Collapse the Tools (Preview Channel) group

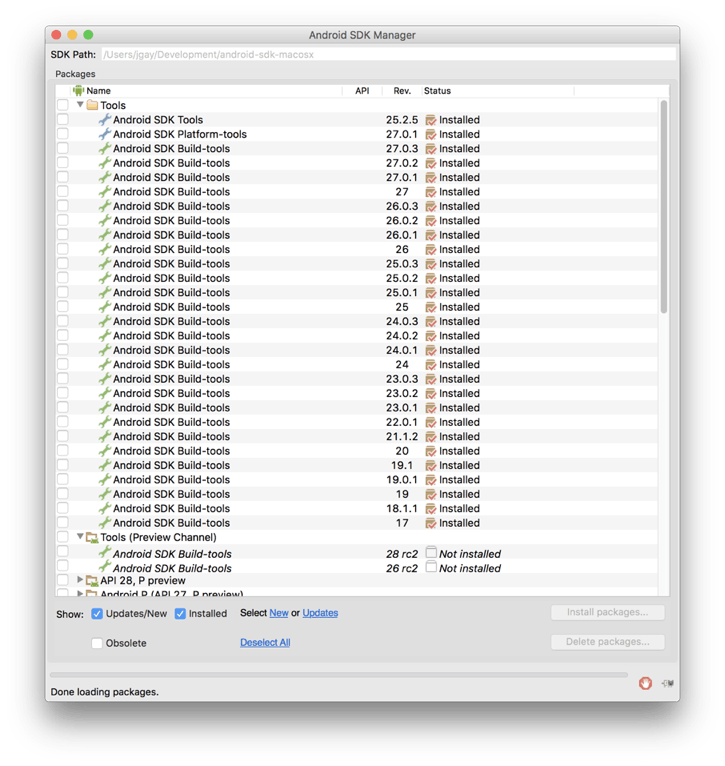coord(80,537)
